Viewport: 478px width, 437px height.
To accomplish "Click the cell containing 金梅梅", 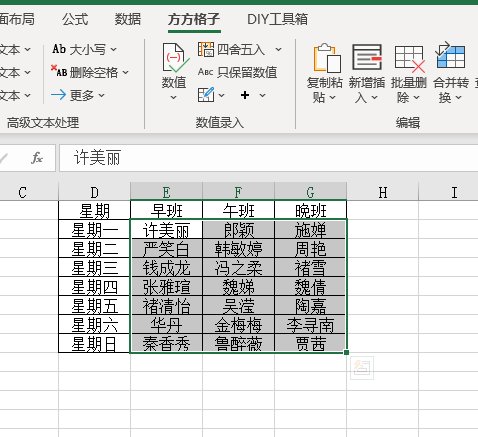I will click(x=238, y=324).
